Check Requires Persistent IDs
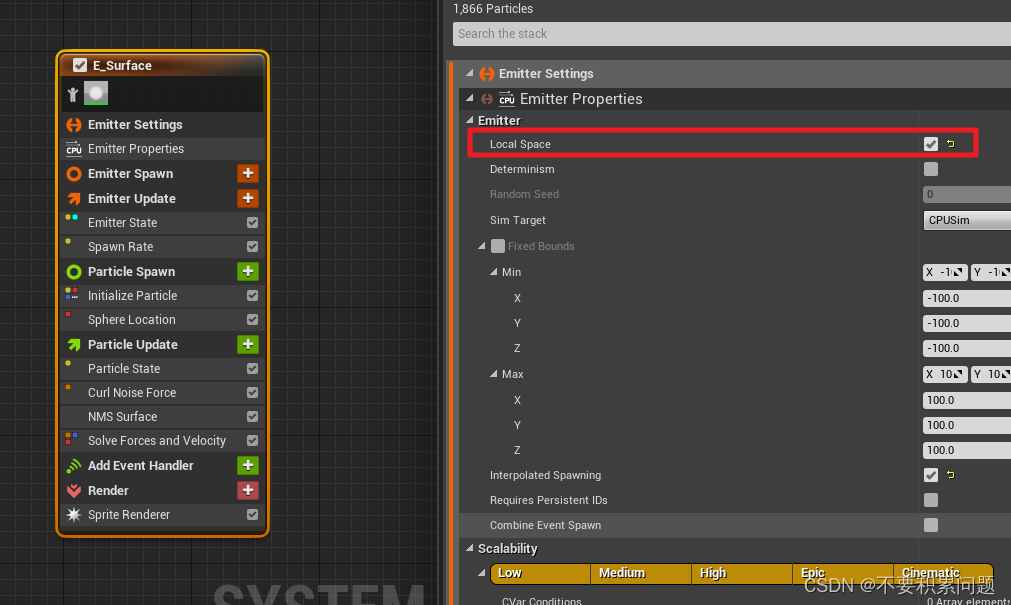The width and height of the screenshot is (1011, 605). pyautogui.click(x=930, y=500)
